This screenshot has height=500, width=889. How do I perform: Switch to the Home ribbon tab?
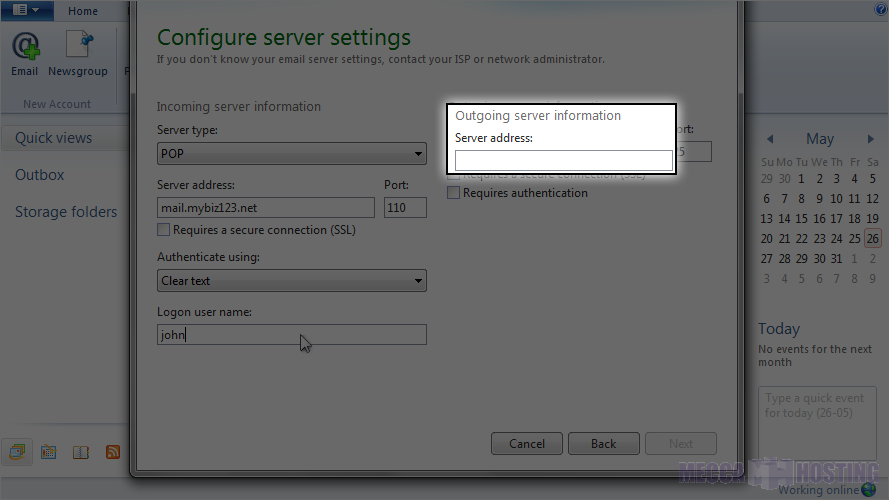[x=83, y=11]
